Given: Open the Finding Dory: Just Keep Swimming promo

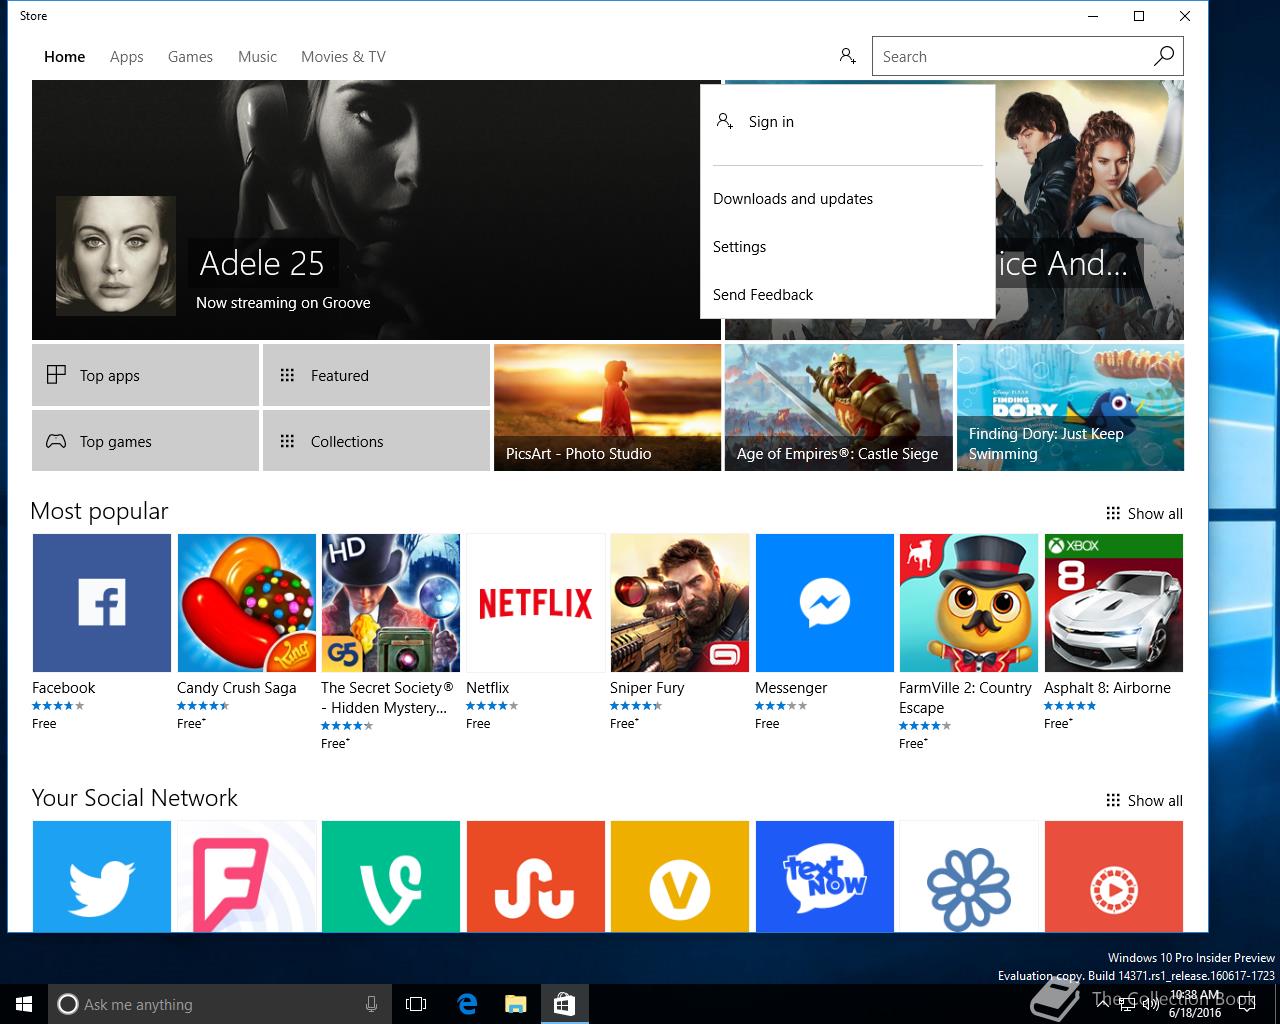Looking at the screenshot, I should pos(1070,407).
